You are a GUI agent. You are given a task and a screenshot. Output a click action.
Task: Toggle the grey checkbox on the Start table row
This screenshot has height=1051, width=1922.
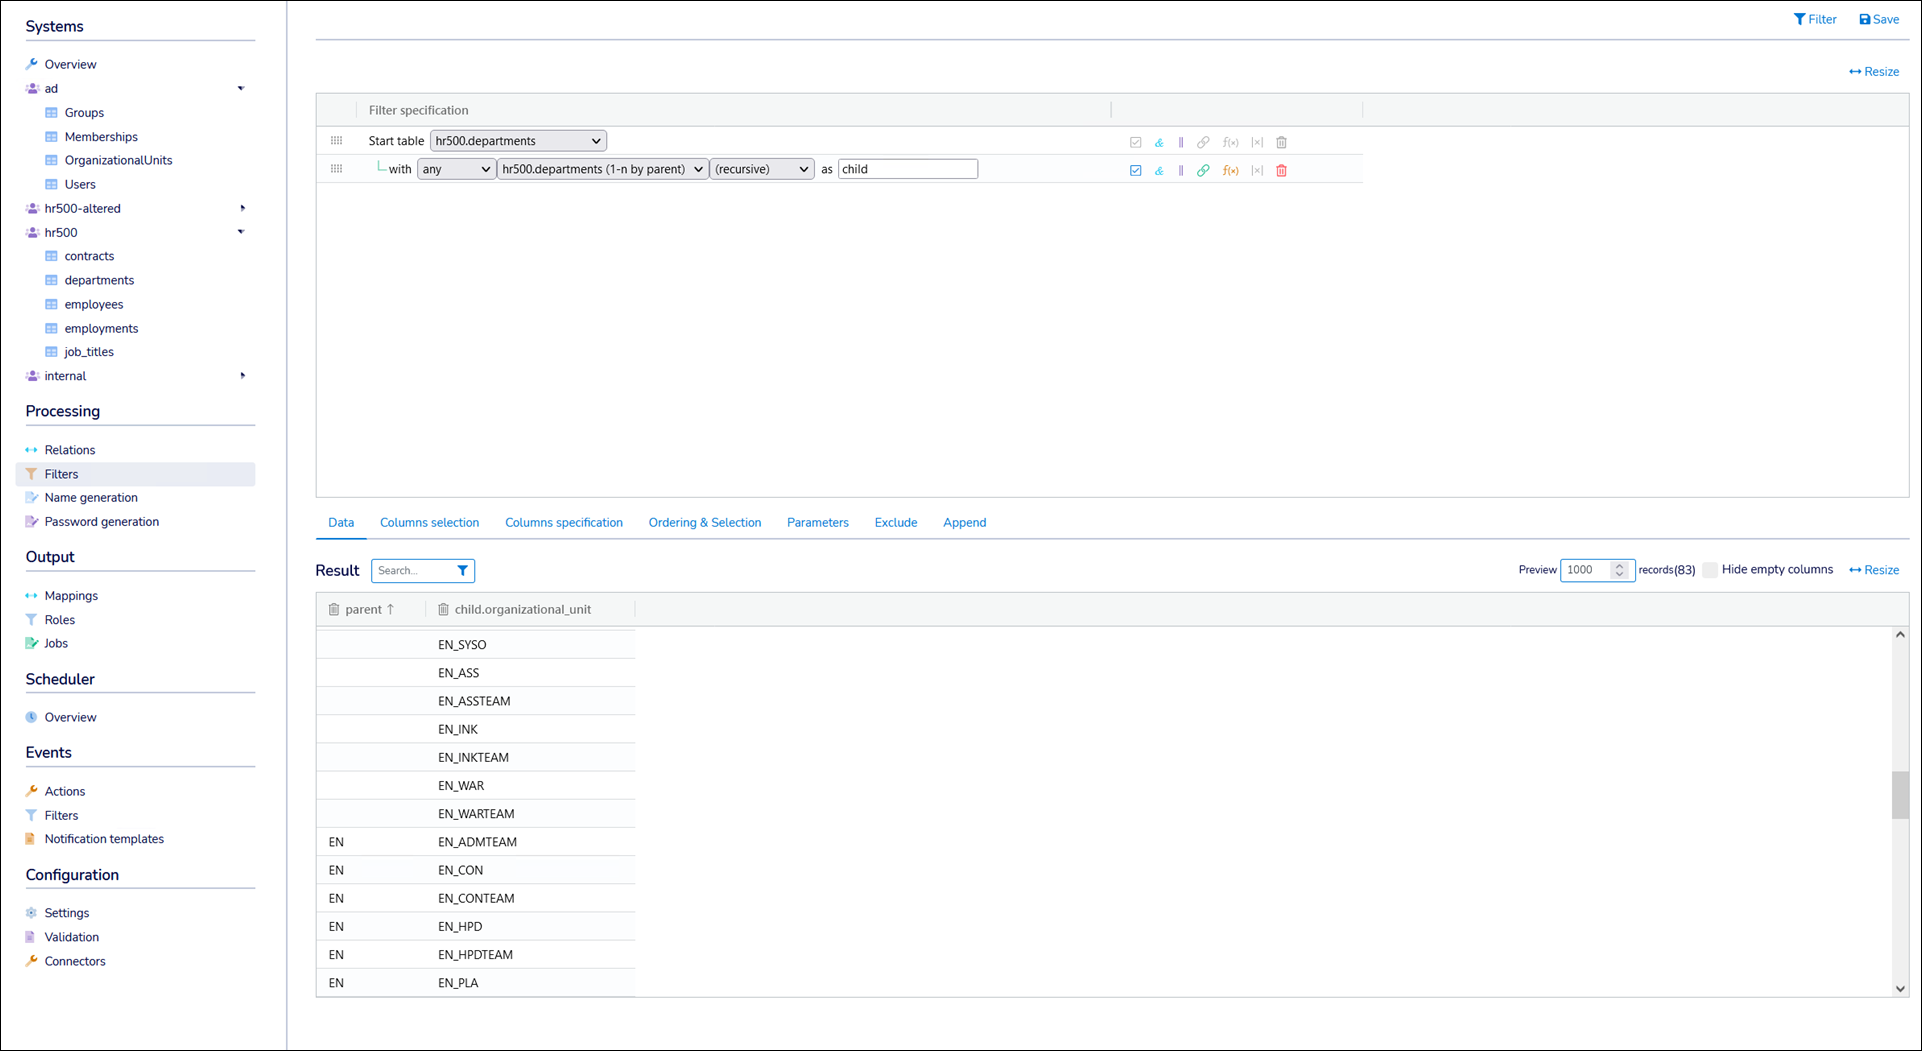1135,142
